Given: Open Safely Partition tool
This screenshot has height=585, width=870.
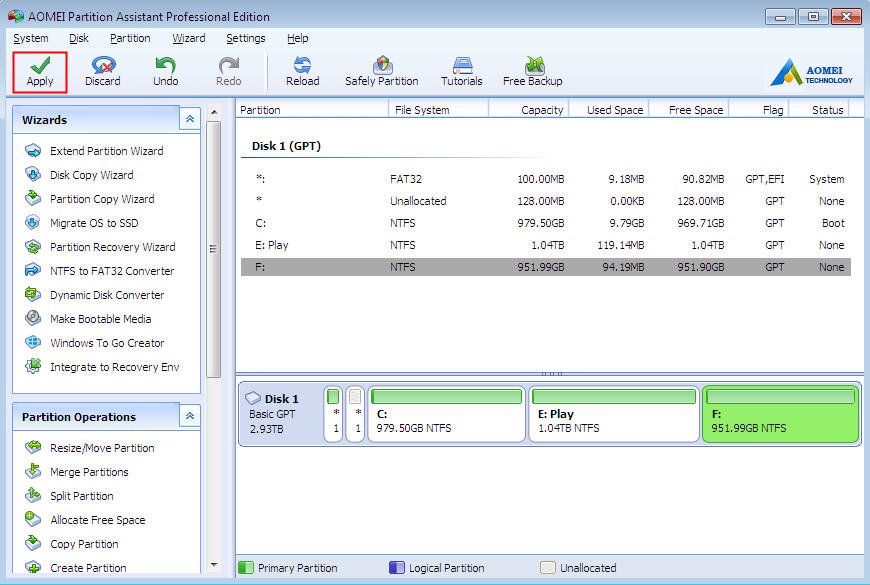Looking at the screenshot, I should tap(382, 72).
